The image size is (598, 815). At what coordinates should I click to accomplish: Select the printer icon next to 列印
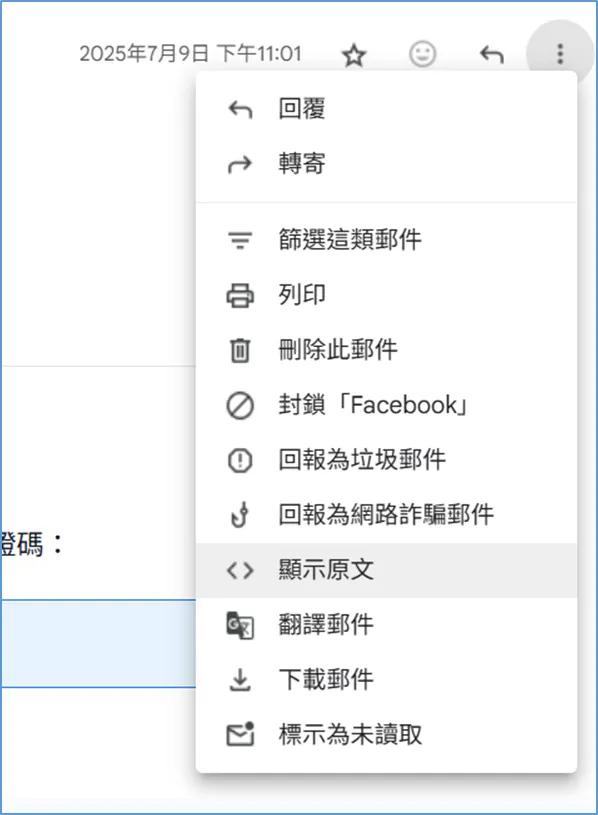click(240, 295)
